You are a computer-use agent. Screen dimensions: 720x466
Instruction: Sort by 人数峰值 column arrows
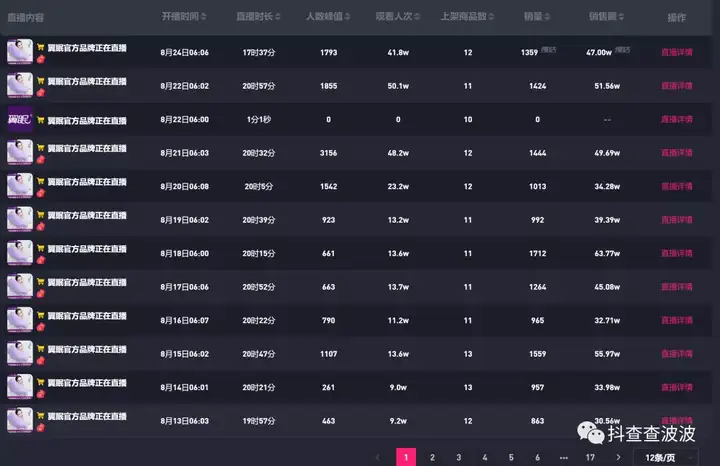pyautogui.click(x=347, y=17)
